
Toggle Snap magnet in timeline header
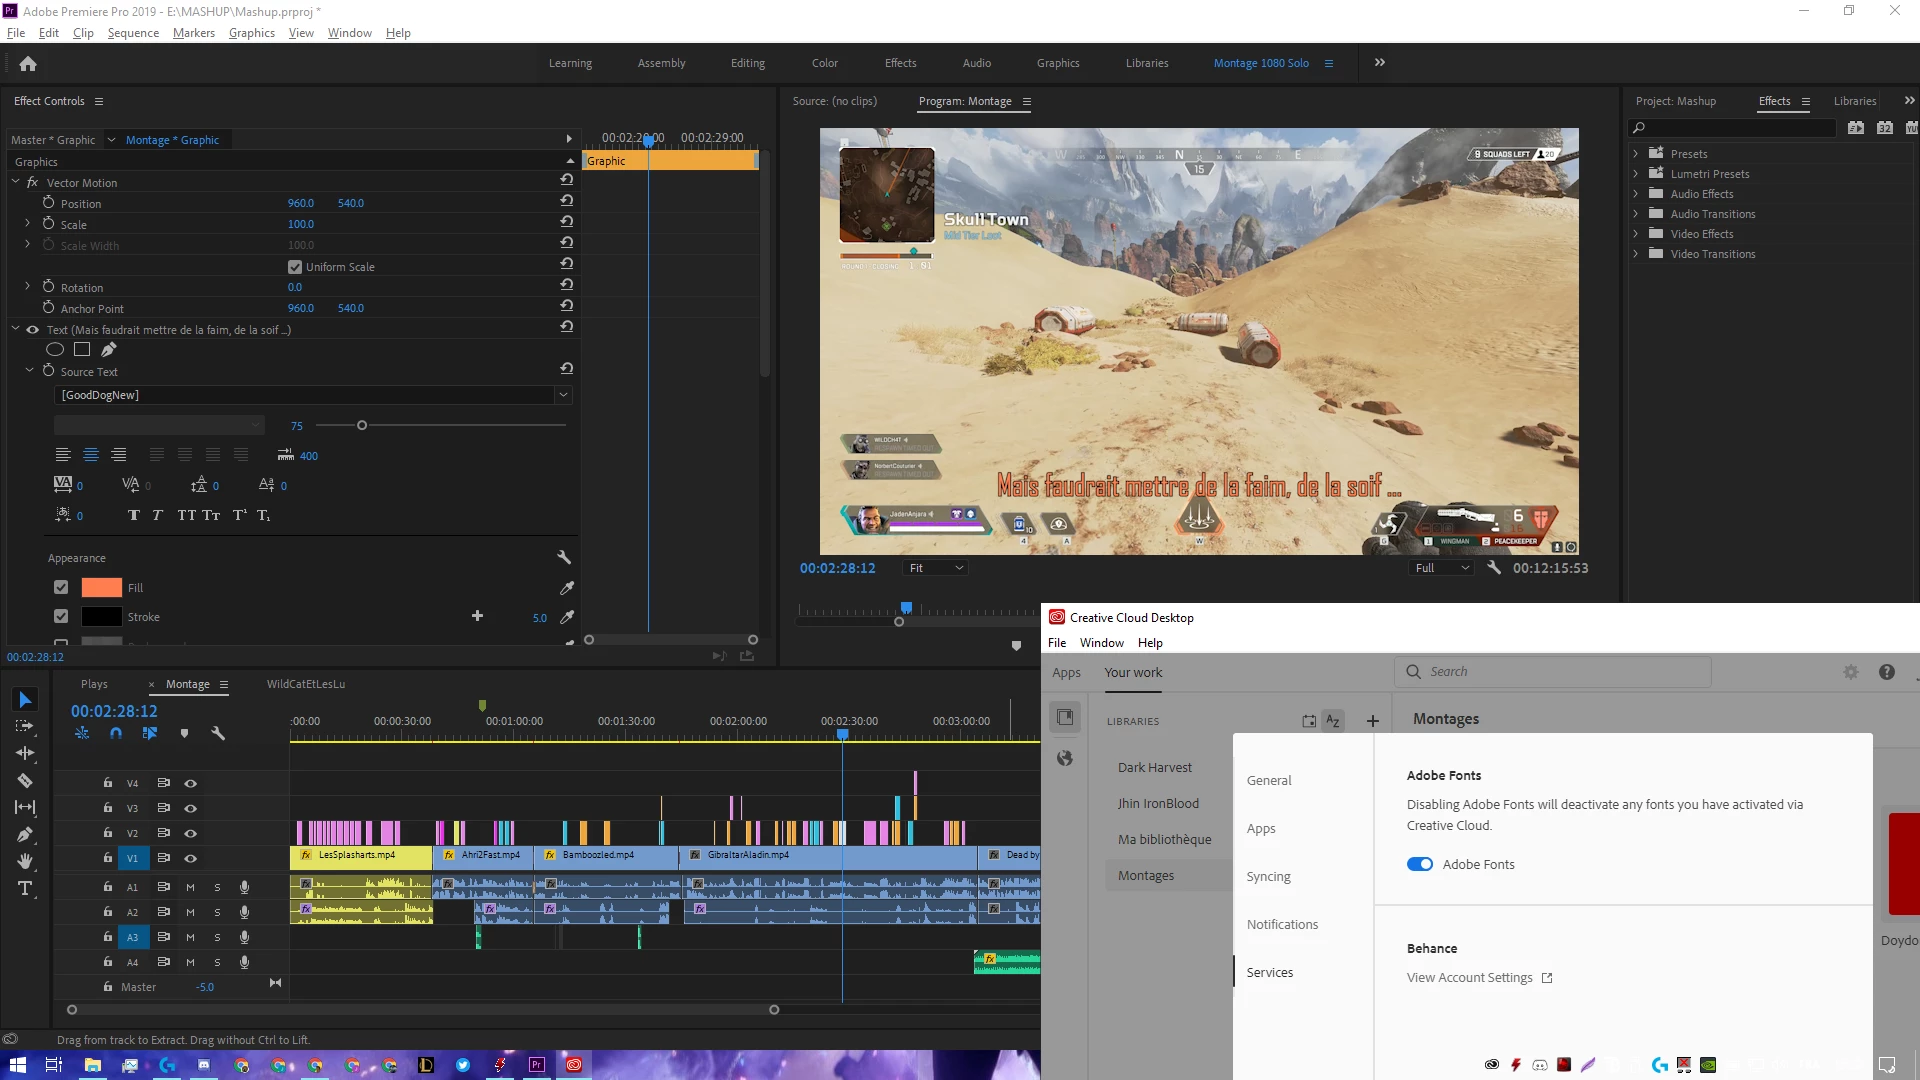click(x=116, y=733)
